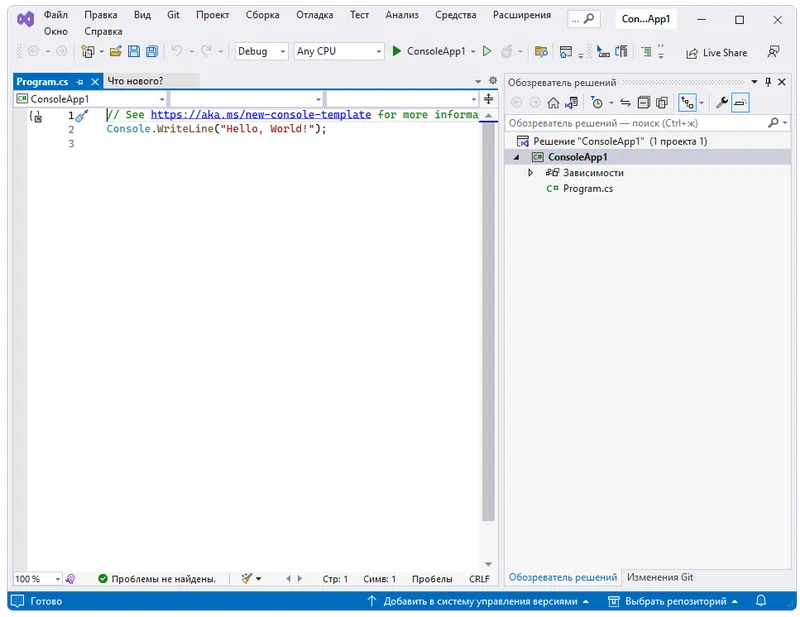Viewport: 800px width, 617px height.
Task: Expand the Зависимости tree node
Action: pos(531,173)
